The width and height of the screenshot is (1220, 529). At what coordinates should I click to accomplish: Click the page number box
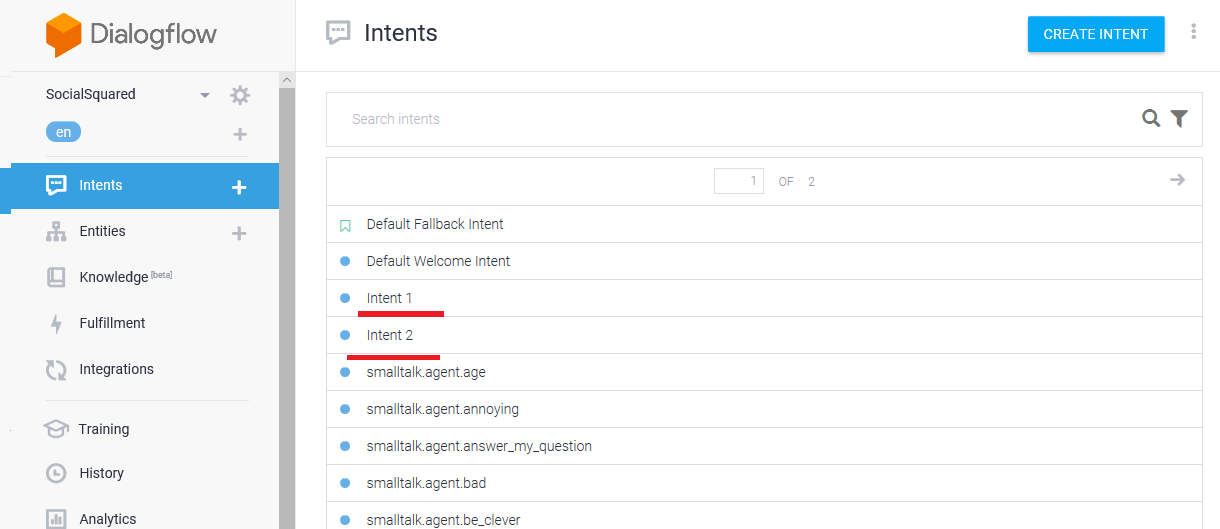tap(739, 181)
